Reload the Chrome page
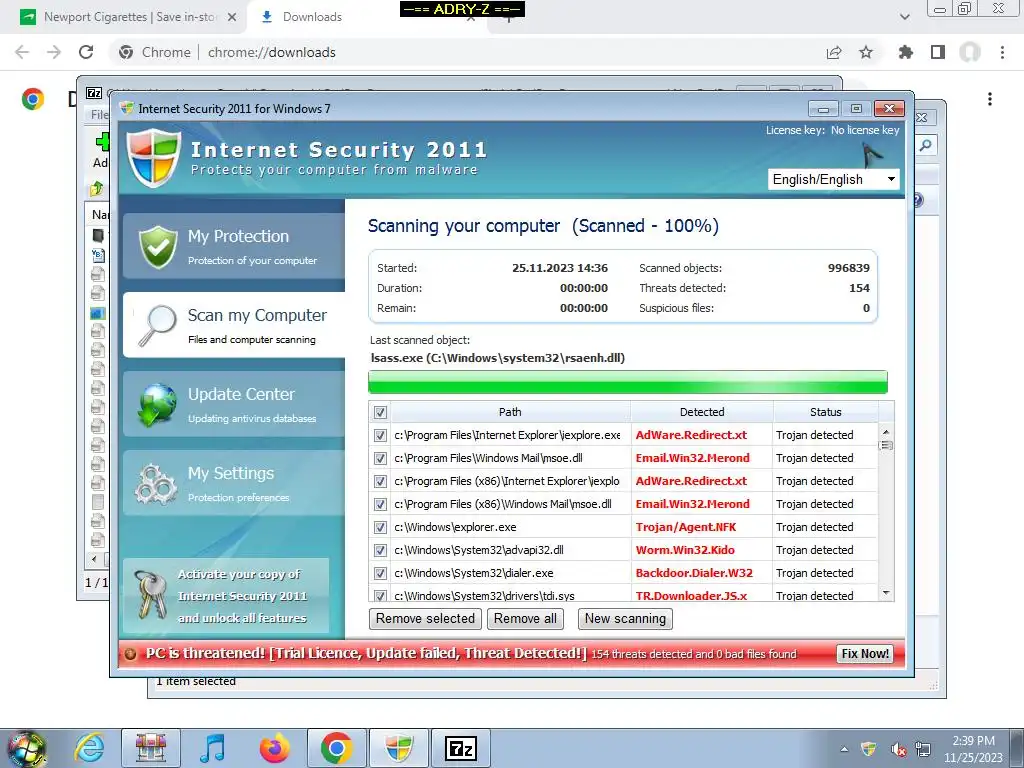This screenshot has height=768, width=1024. tap(86, 52)
